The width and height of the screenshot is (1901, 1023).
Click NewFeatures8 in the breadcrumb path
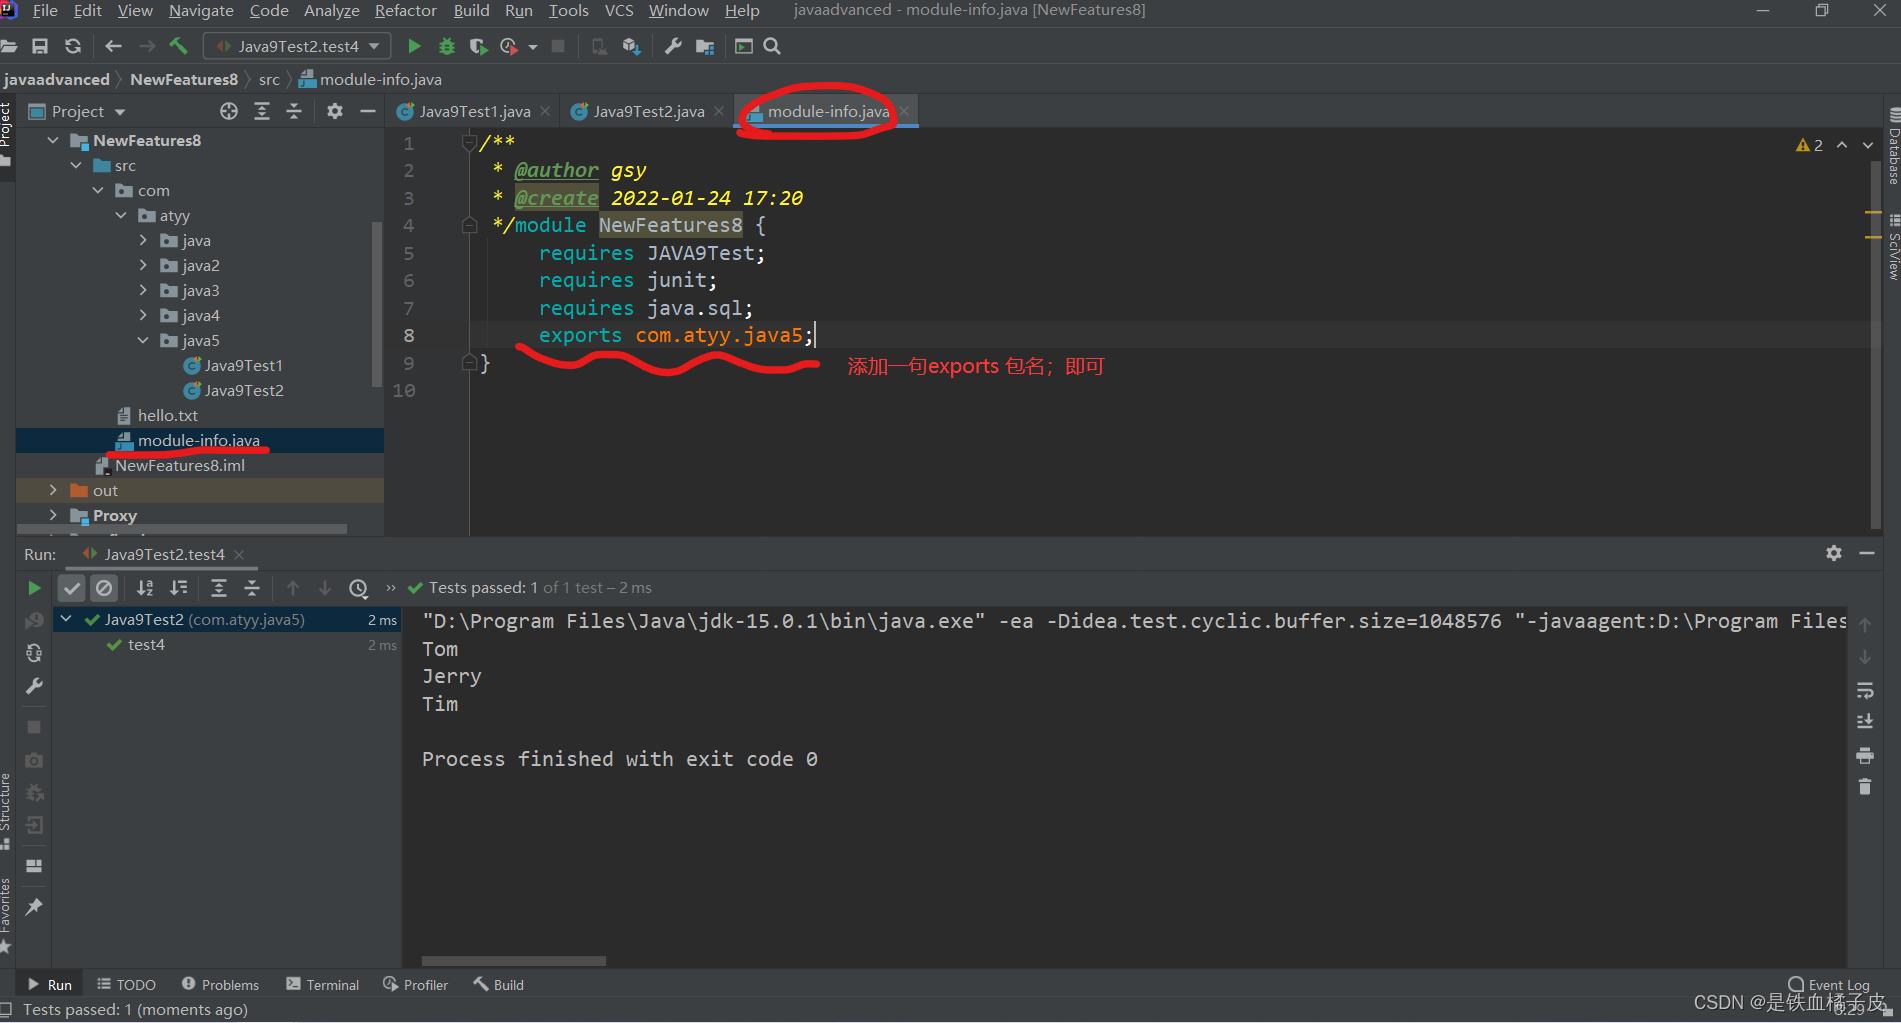coord(184,79)
